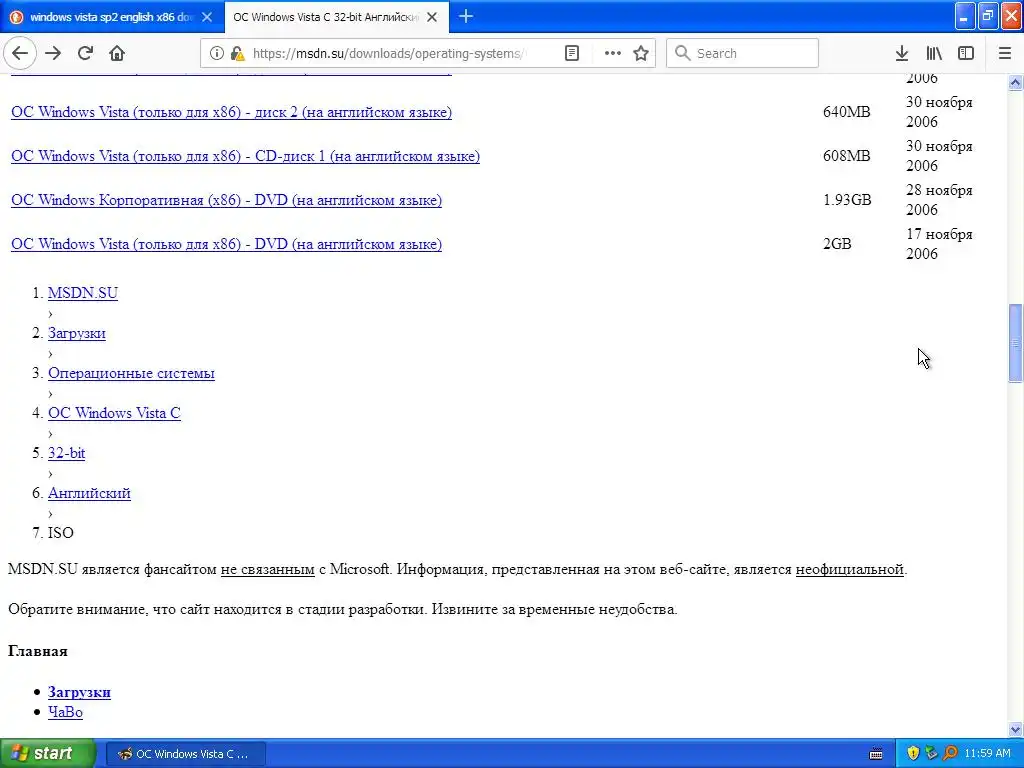This screenshot has width=1024, height=768.
Task: Open page actions three-dots menu
Action: click(x=613, y=54)
